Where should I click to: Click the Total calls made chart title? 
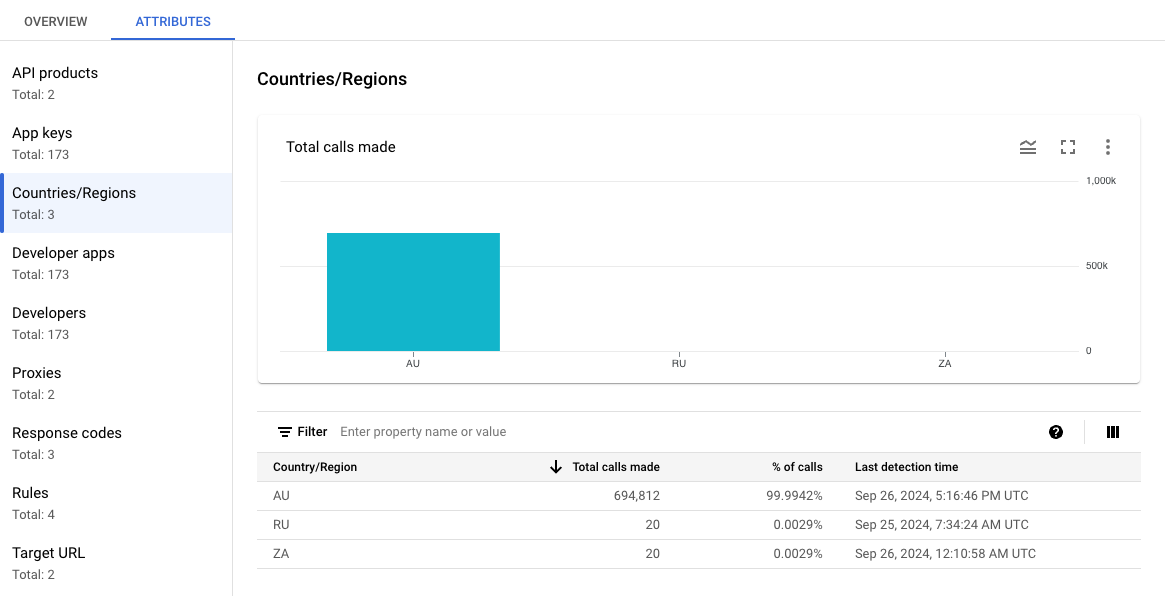point(341,147)
